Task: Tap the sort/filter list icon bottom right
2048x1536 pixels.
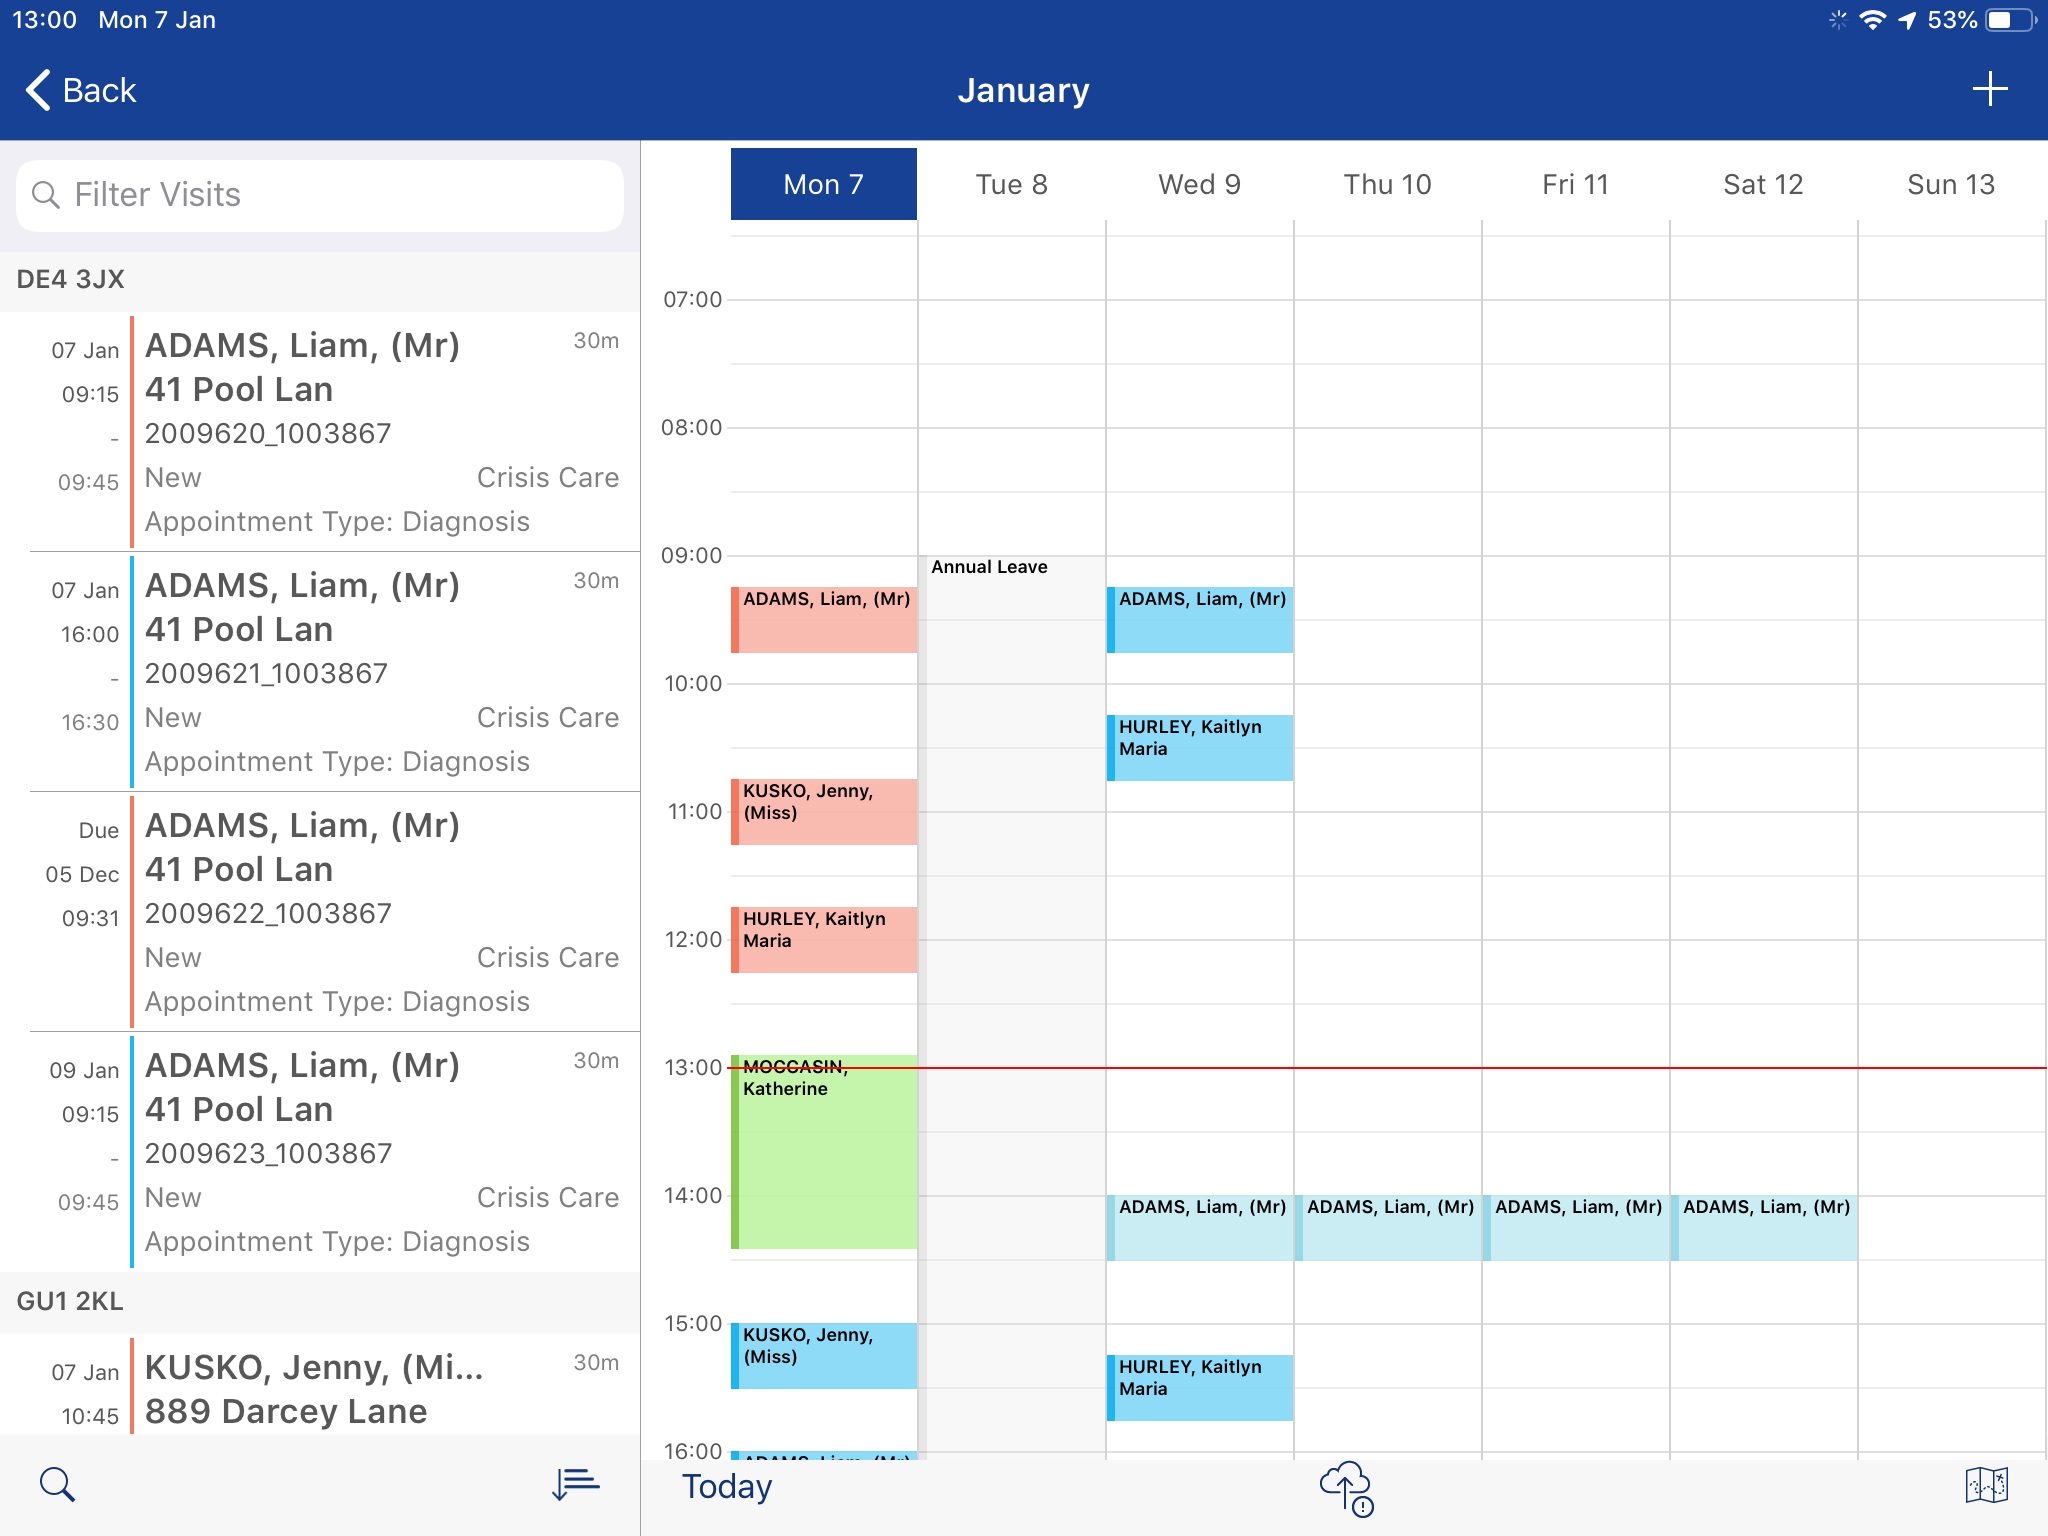Action: point(576,1483)
